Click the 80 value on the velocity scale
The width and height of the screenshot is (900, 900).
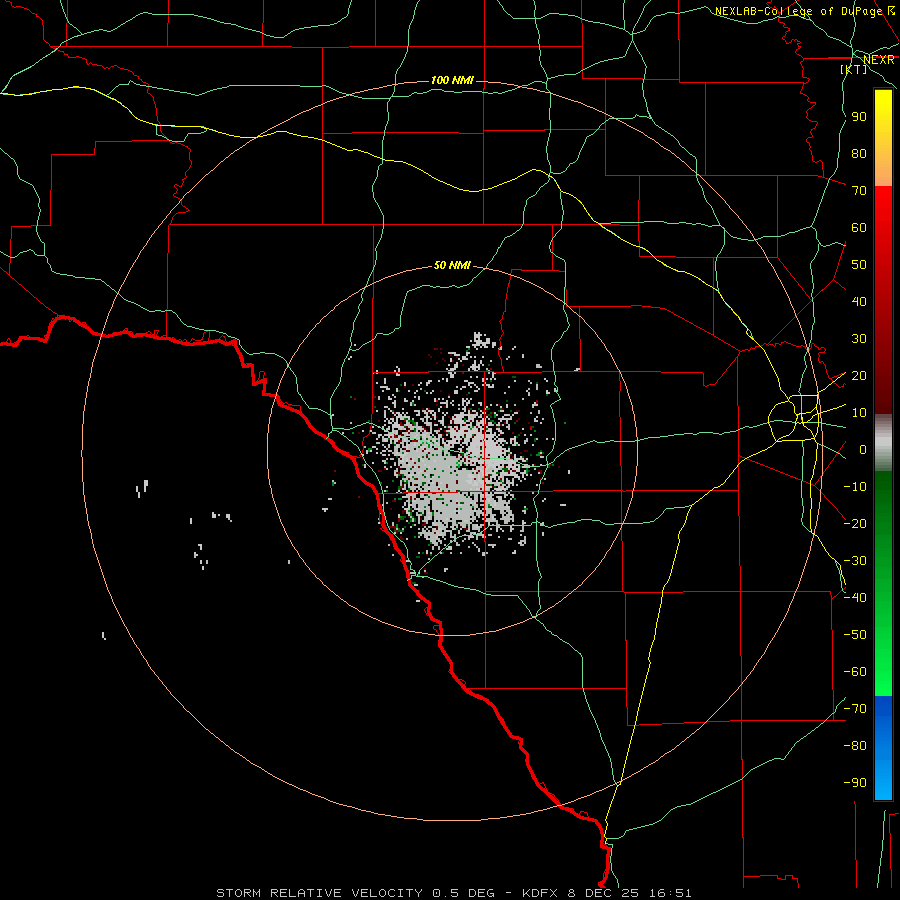point(859,153)
